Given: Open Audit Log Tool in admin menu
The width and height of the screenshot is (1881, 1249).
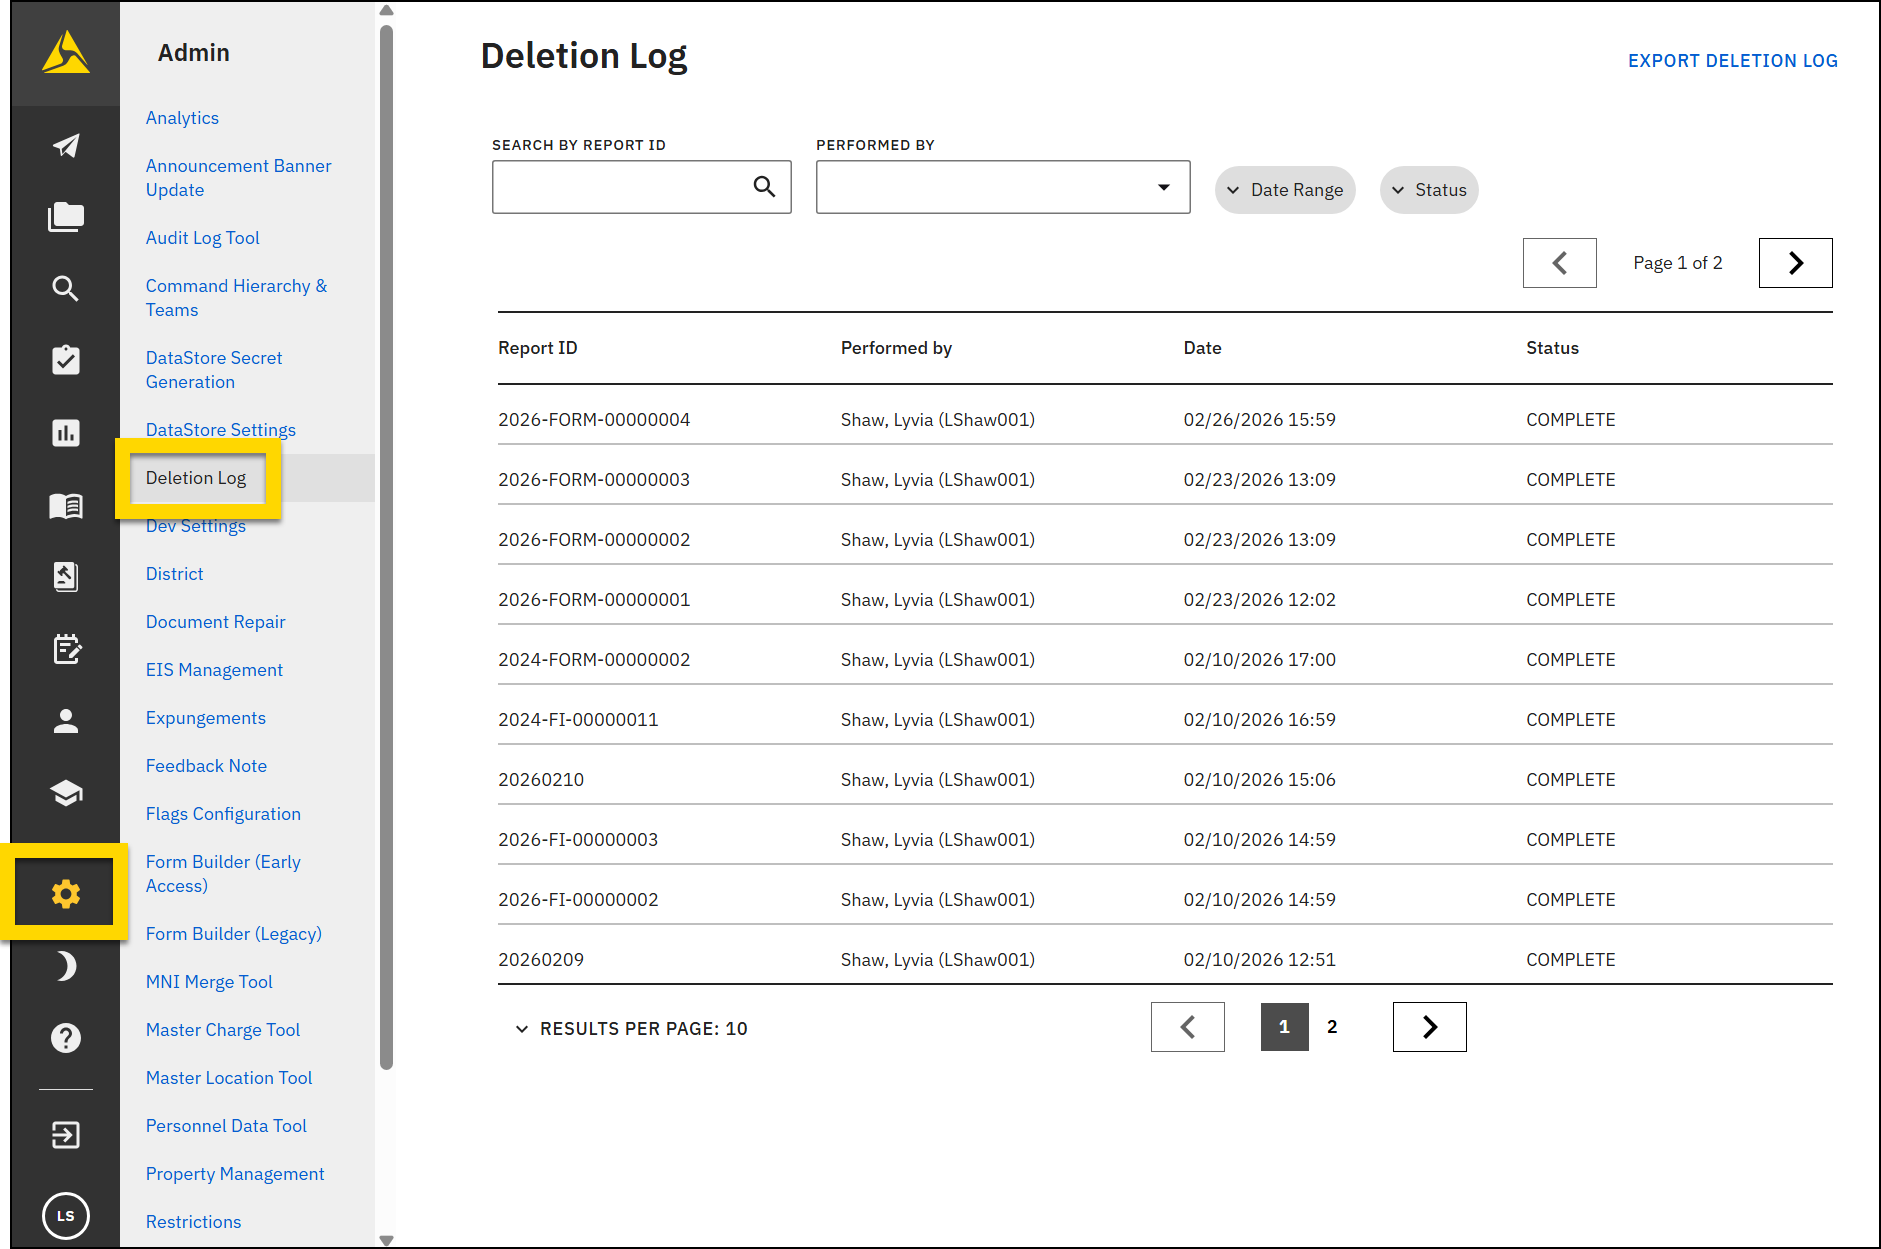Looking at the screenshot, I should click(x=203, y=238).
